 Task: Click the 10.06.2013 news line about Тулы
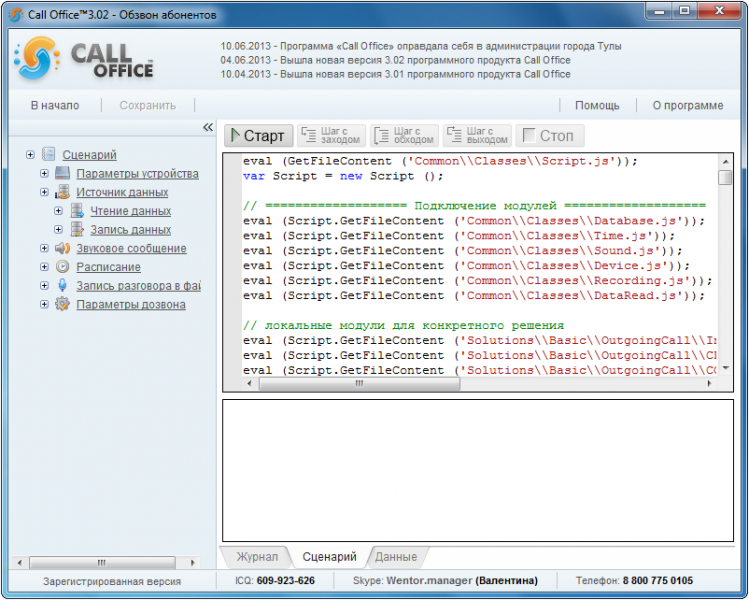[x=421, y=46]
